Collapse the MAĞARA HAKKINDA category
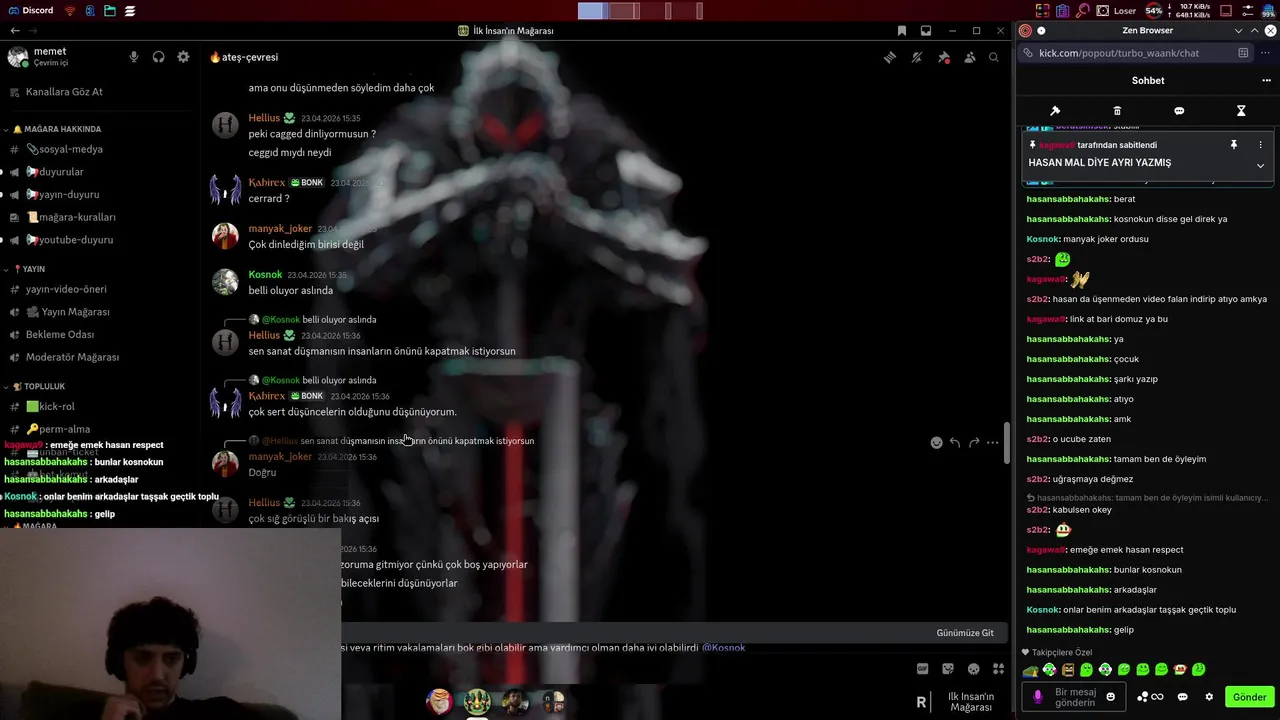 [x=57, y=129]
